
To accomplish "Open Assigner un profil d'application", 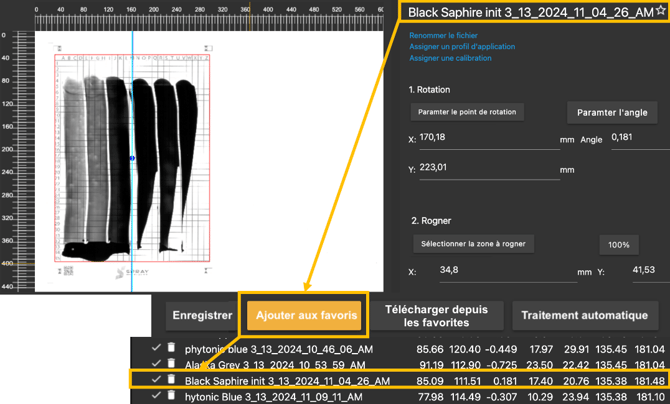I will click(462, 47).
